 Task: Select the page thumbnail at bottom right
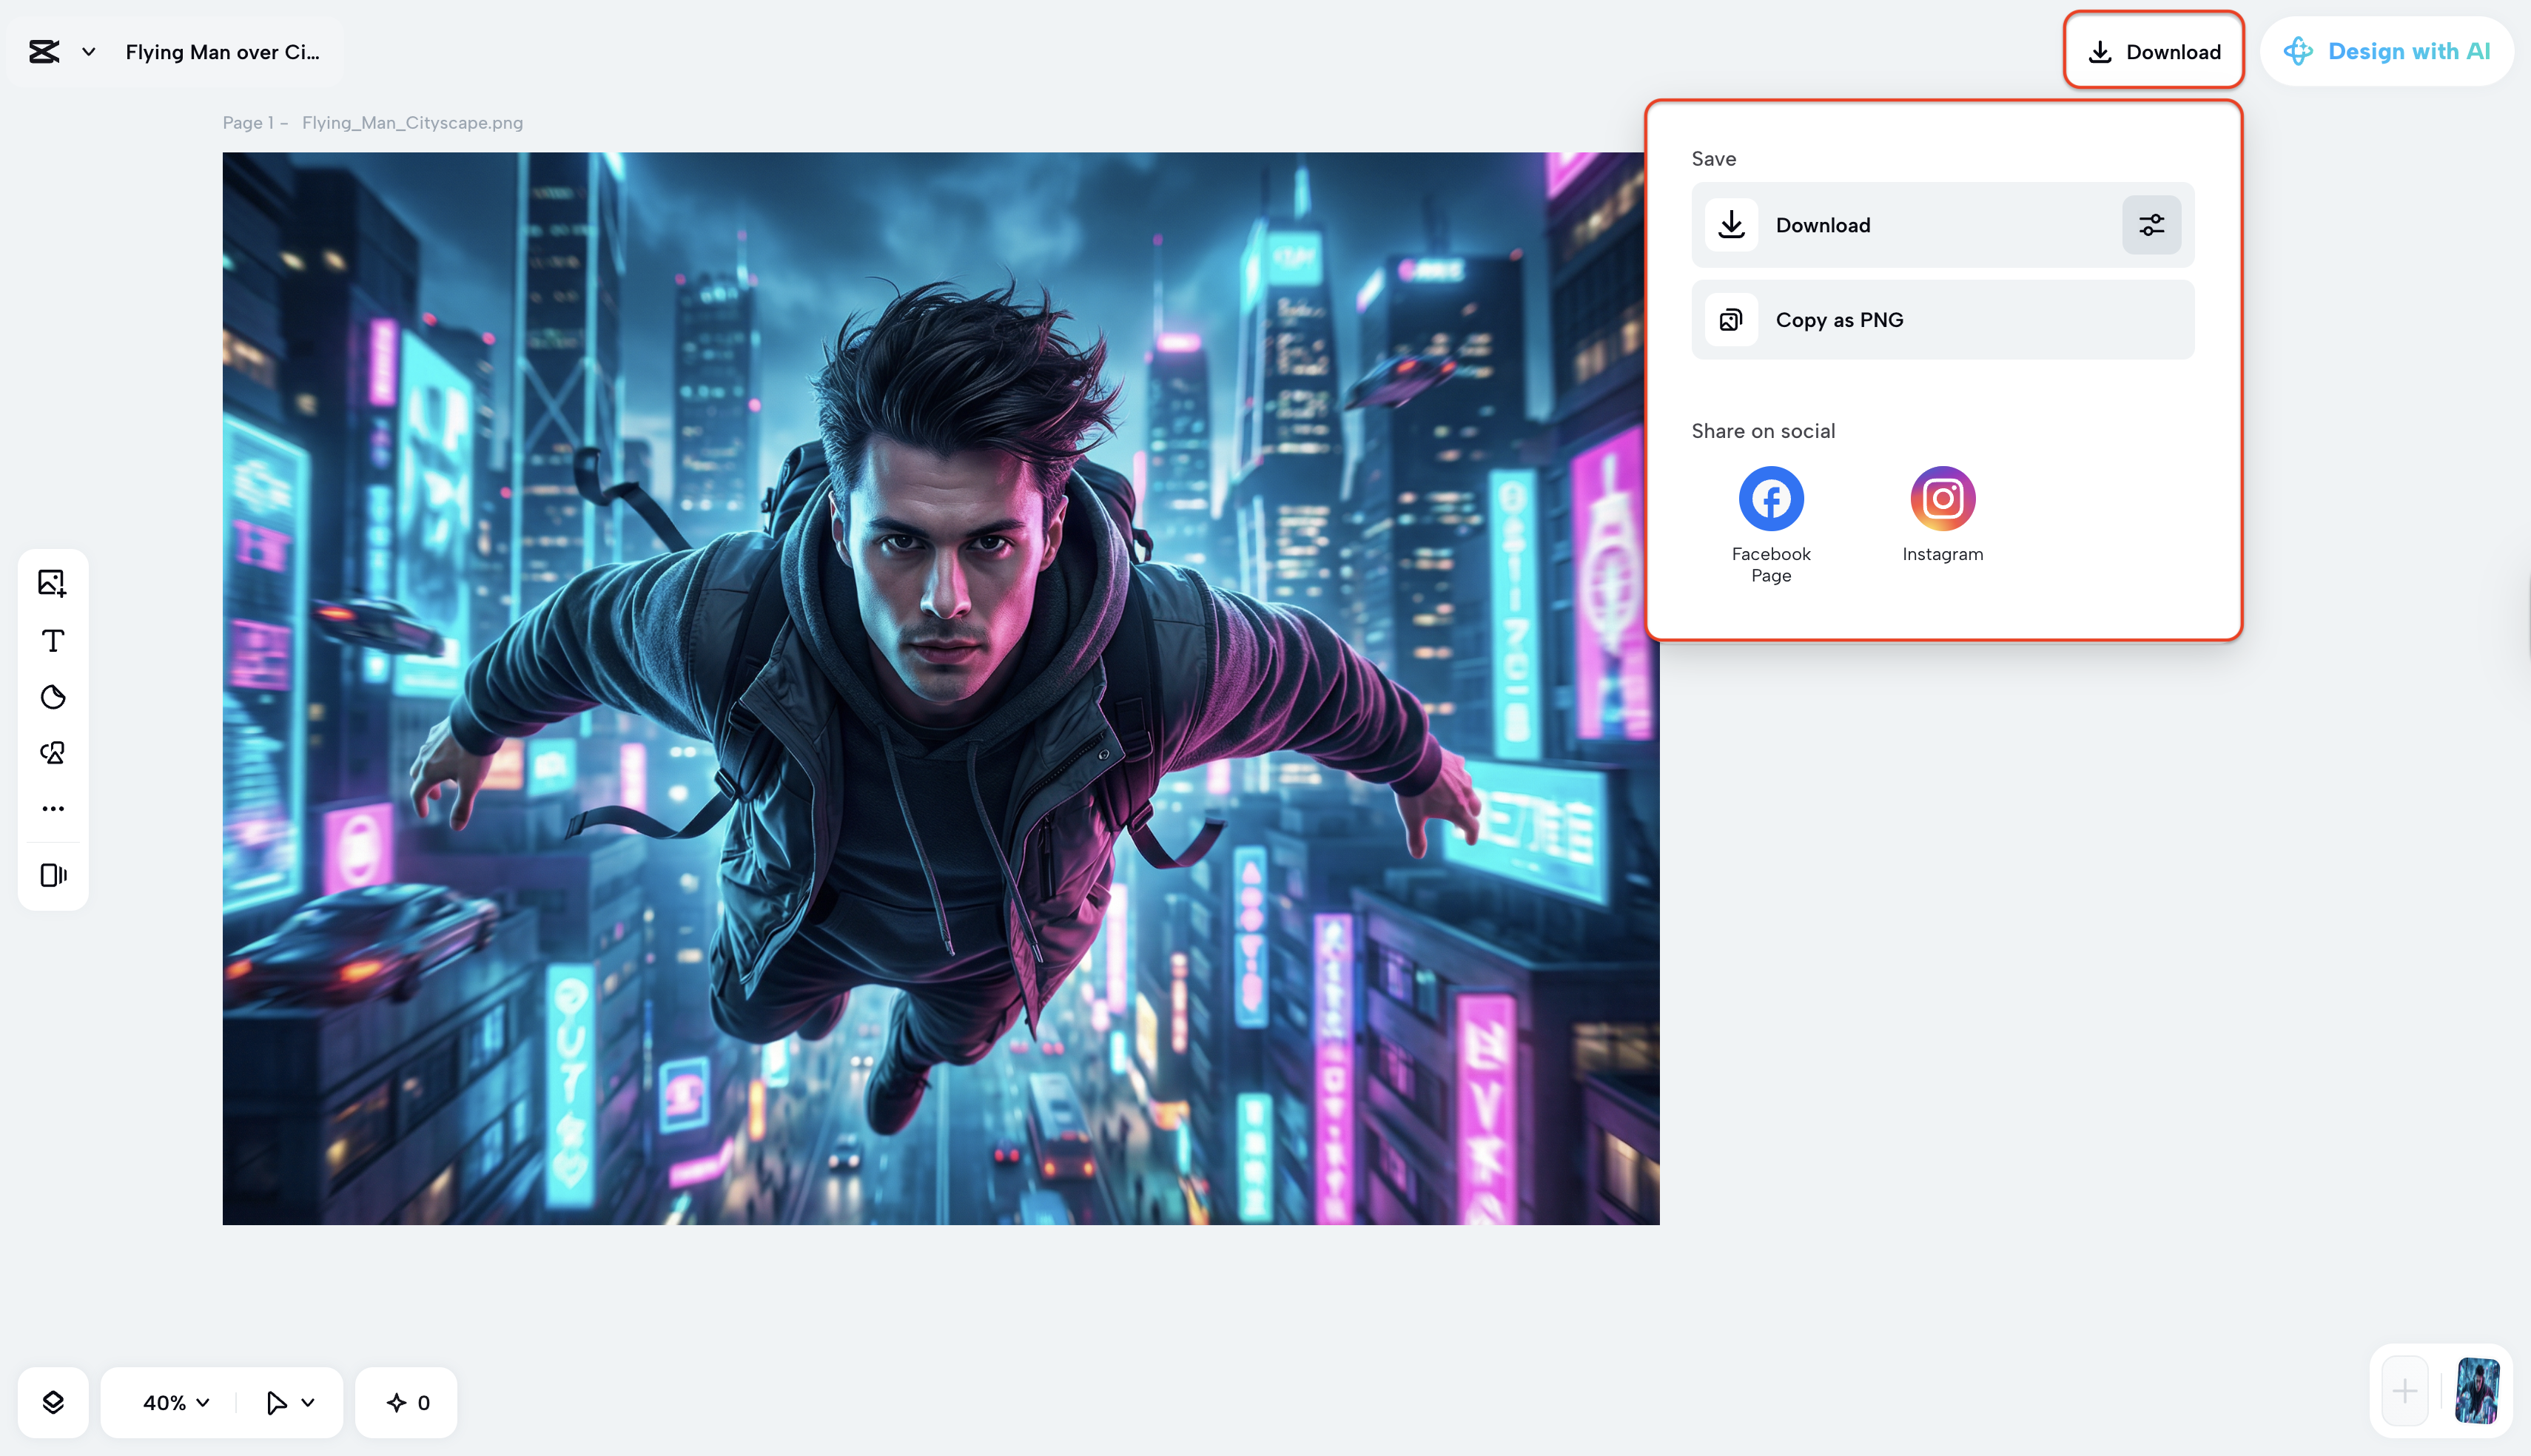[x=2476, y=1390]
